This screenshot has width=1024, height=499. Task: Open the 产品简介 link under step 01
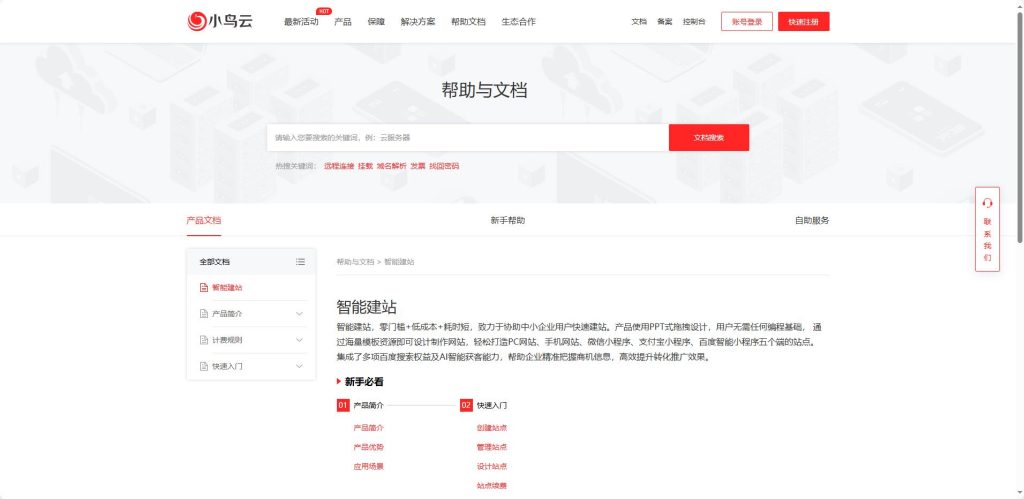(368, 428)
